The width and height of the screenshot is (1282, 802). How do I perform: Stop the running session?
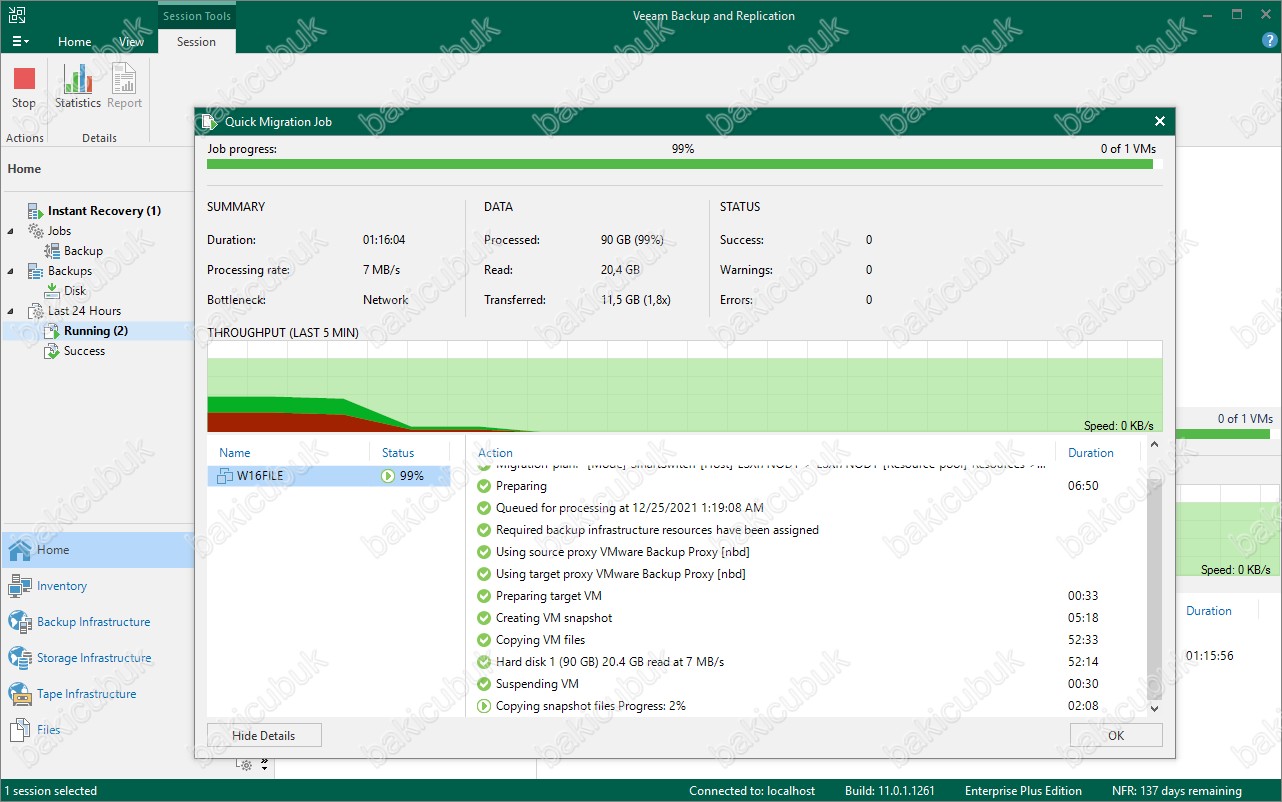24,88
